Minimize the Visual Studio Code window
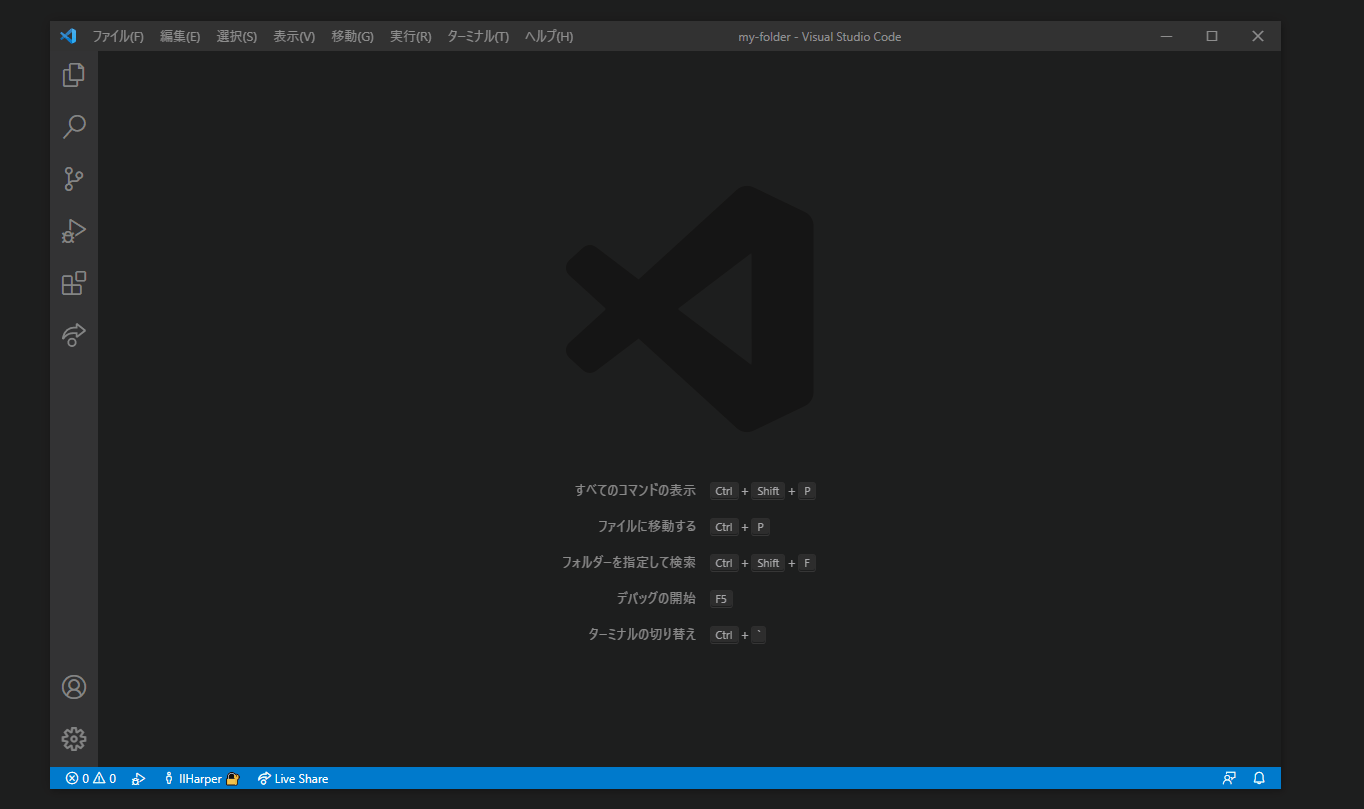The width and height of the screenshot is (1364, 809). coord(1166,36)
